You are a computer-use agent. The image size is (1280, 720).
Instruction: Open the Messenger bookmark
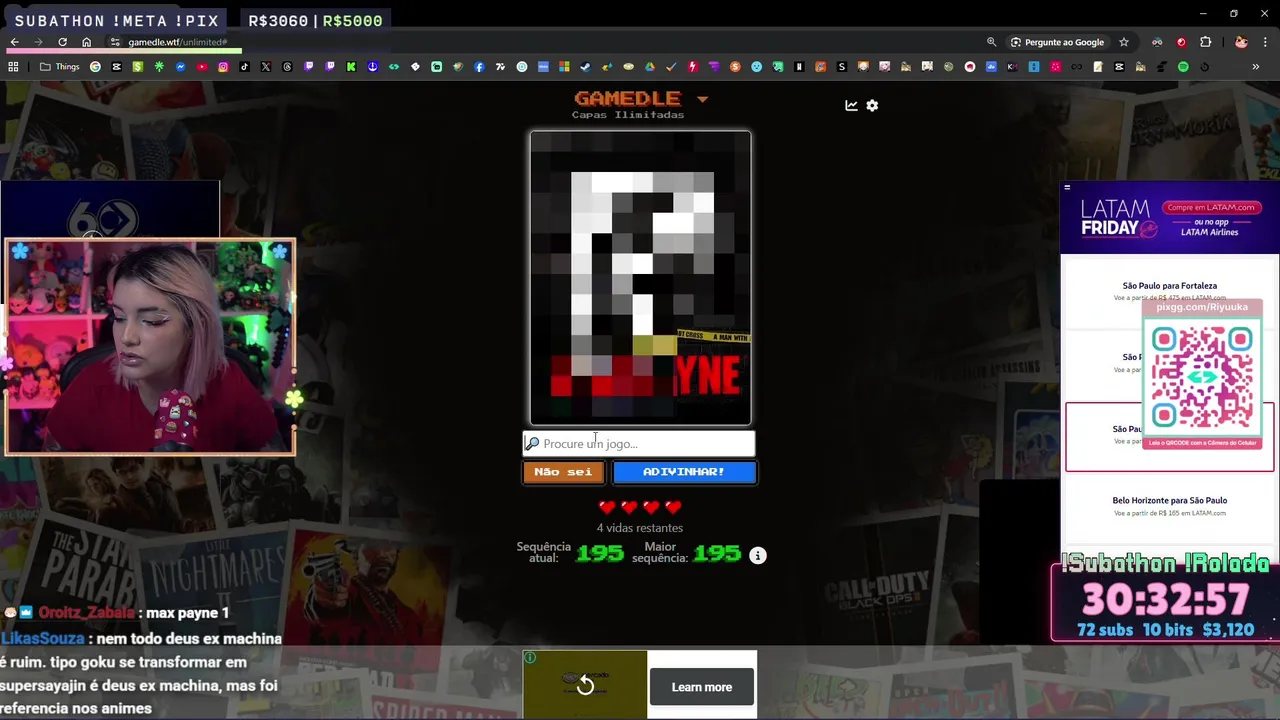click(x=181, y=67)
